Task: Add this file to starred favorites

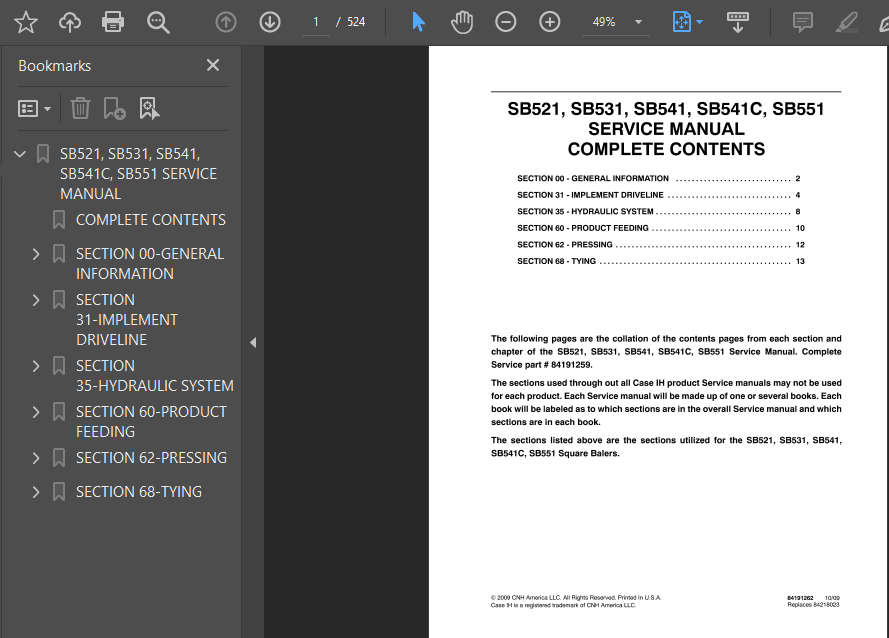Action: [x=26, y=22]
